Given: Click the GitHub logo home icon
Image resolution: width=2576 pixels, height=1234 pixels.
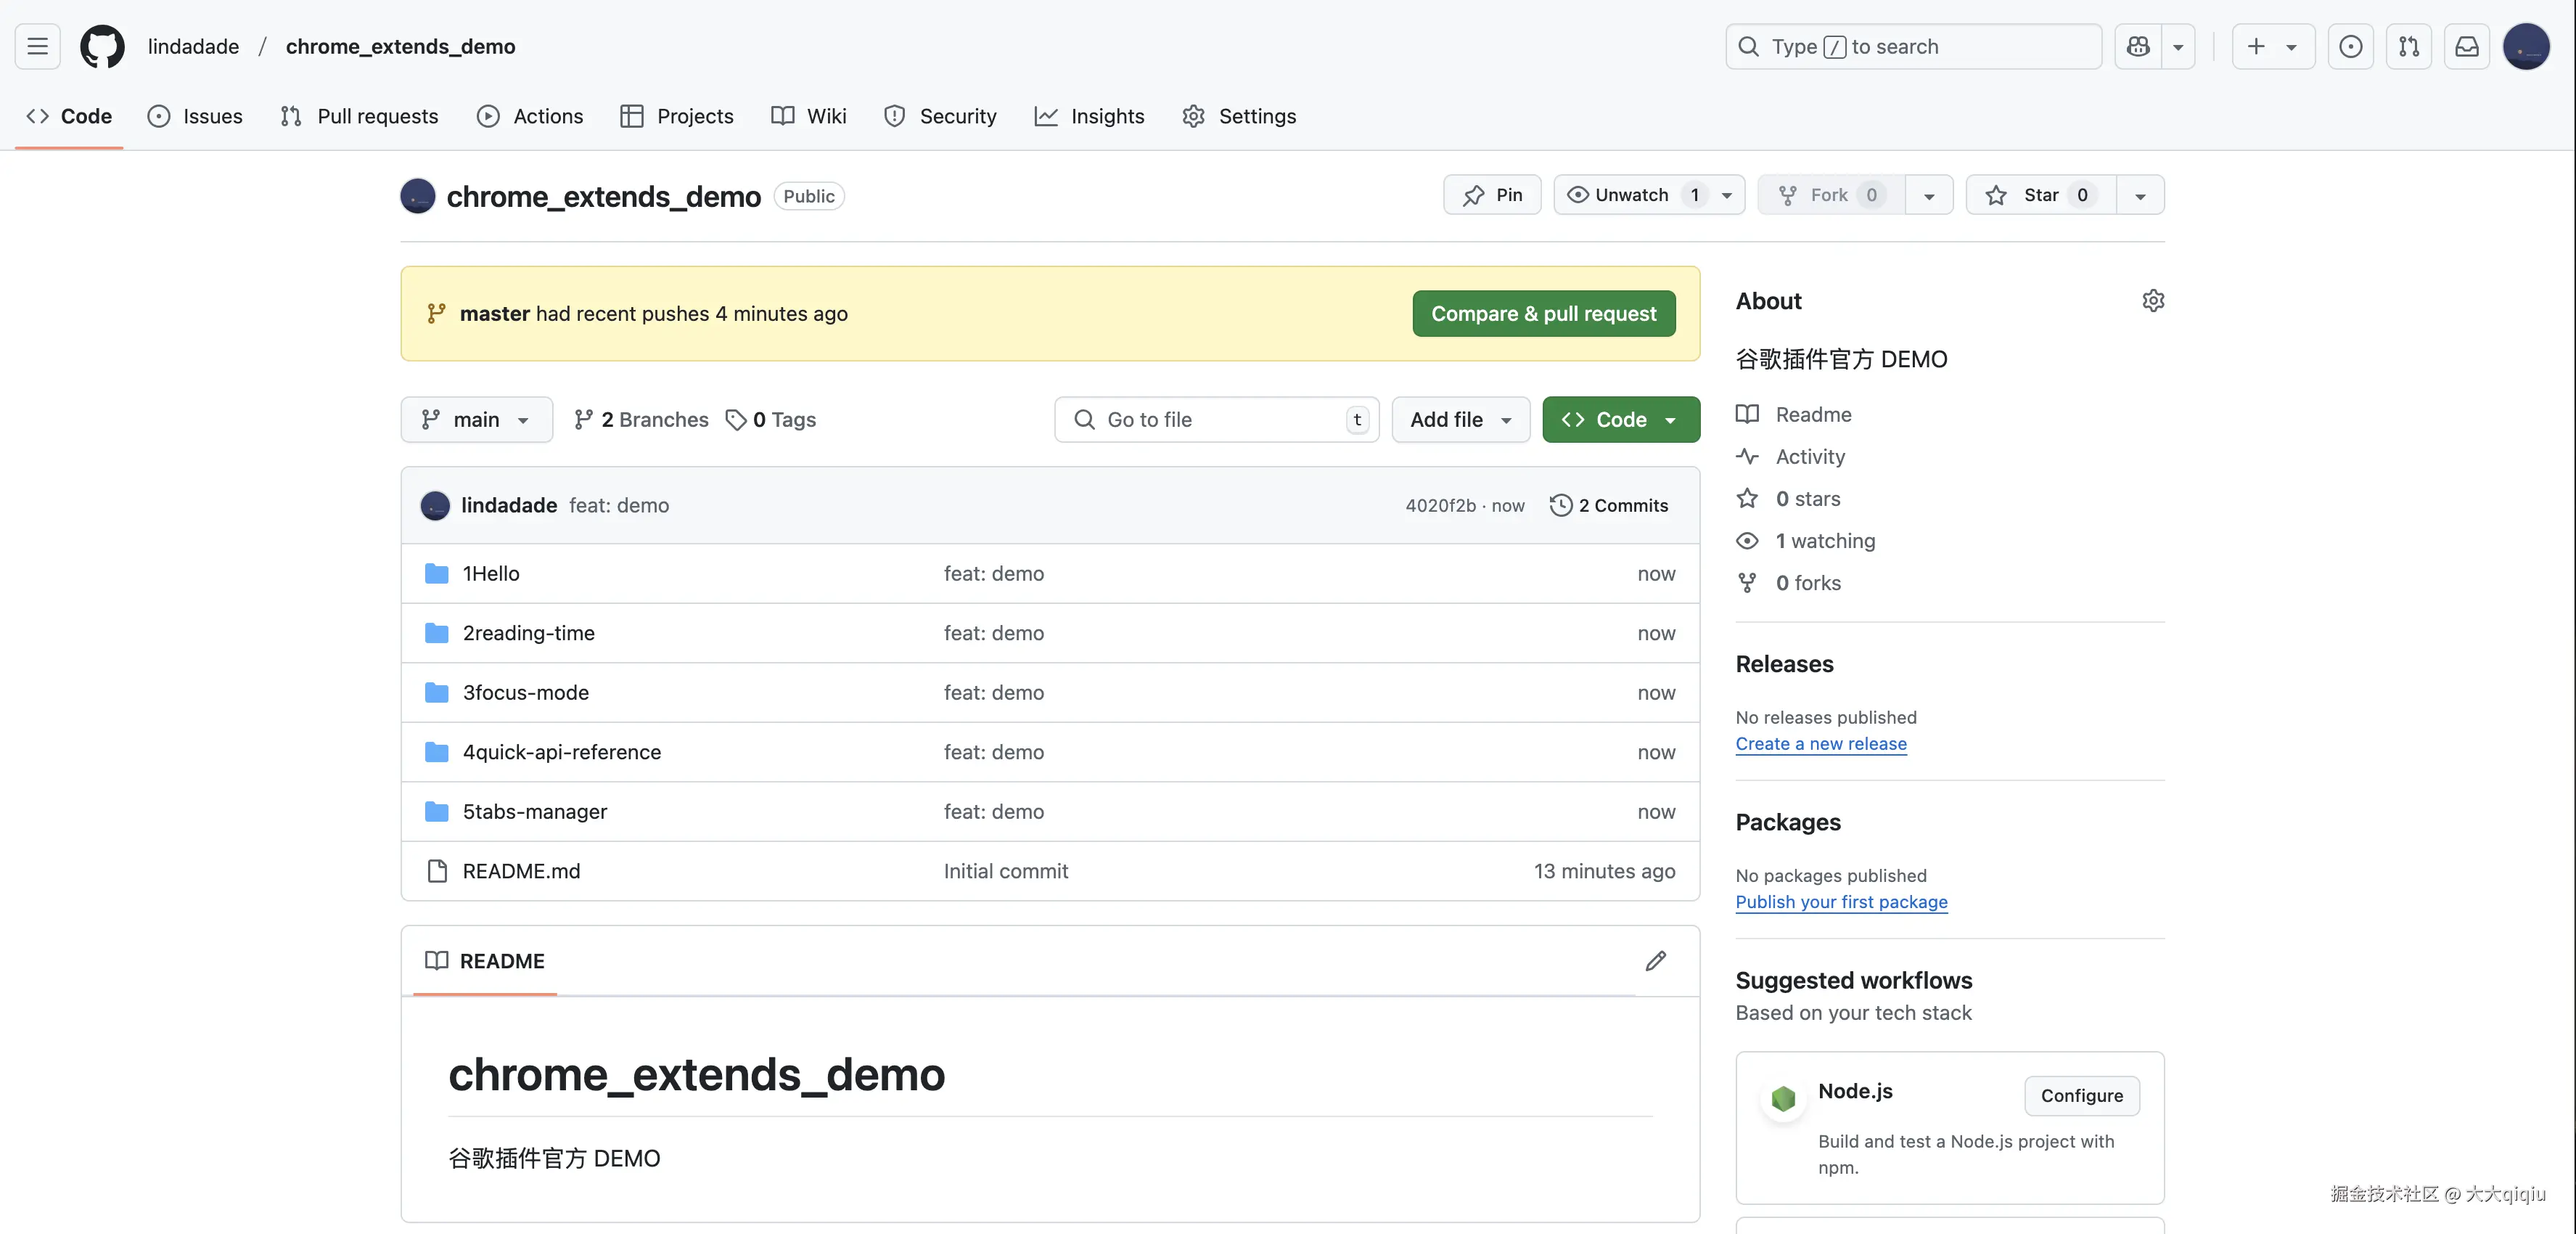Looking at the screenshot, I should coord(102,46).
